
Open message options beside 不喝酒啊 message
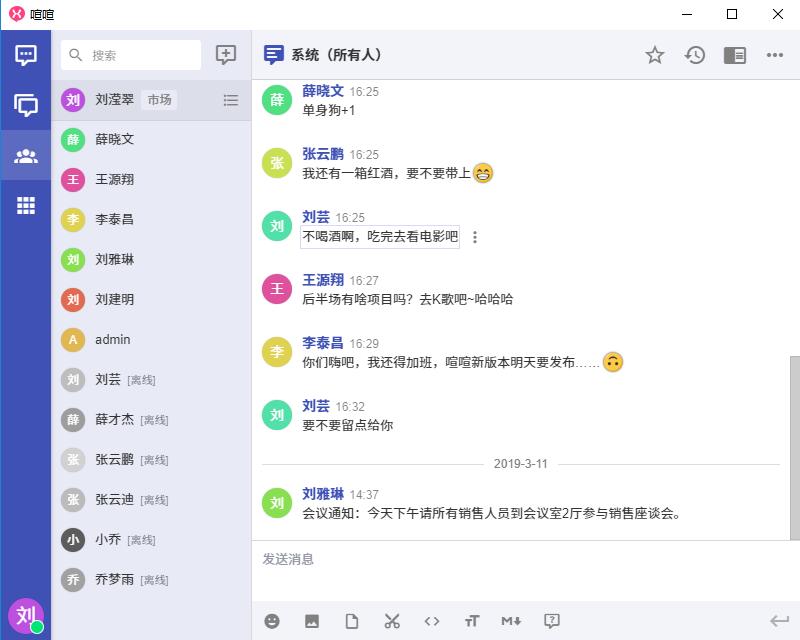475,237
